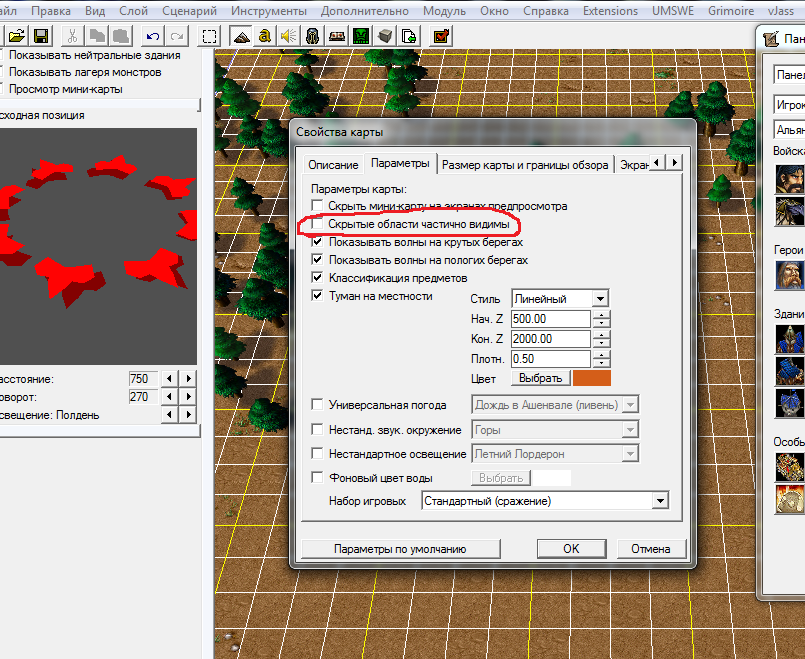Open the AI Editor green face icon

[361, 36]
